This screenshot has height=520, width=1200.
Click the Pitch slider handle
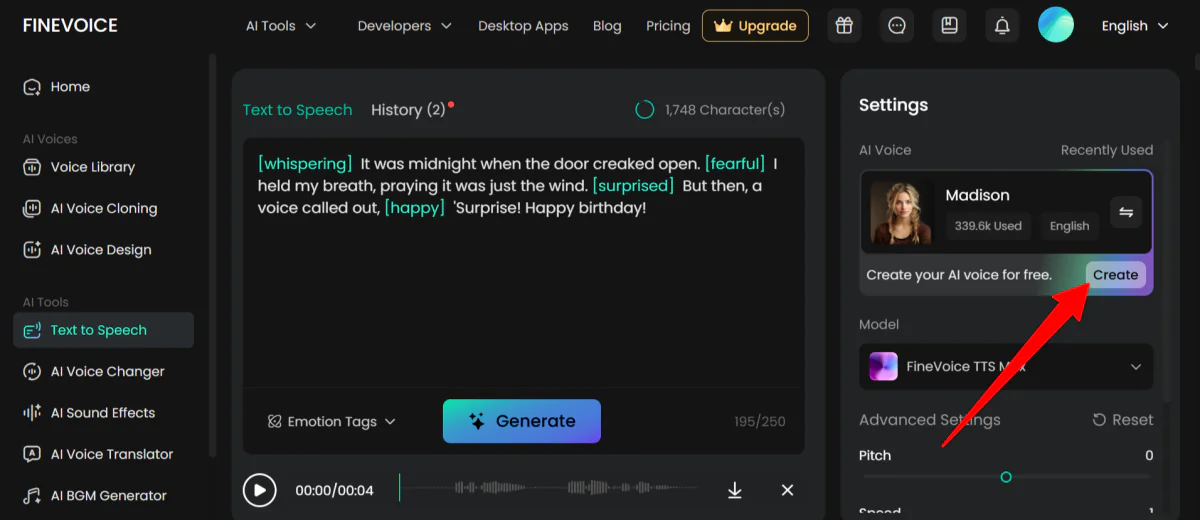coord(1006,477)
